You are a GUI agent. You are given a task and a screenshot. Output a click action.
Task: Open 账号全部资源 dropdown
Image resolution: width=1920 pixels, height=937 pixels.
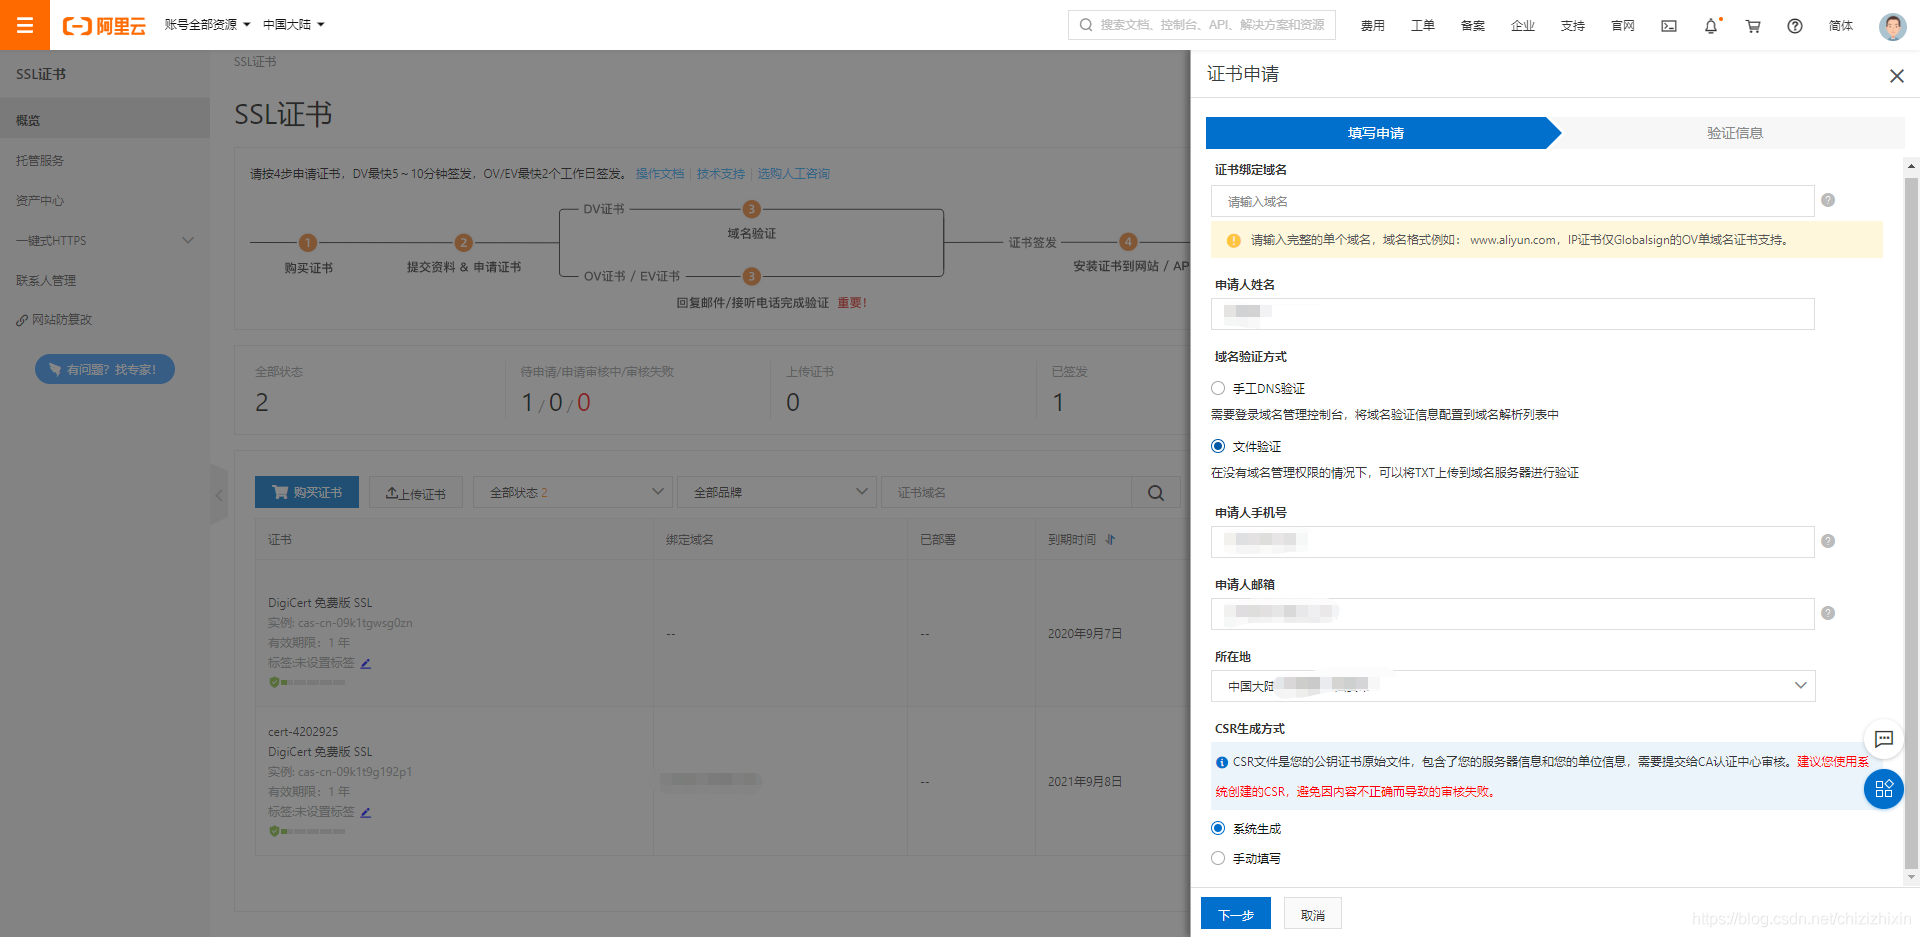207,25
